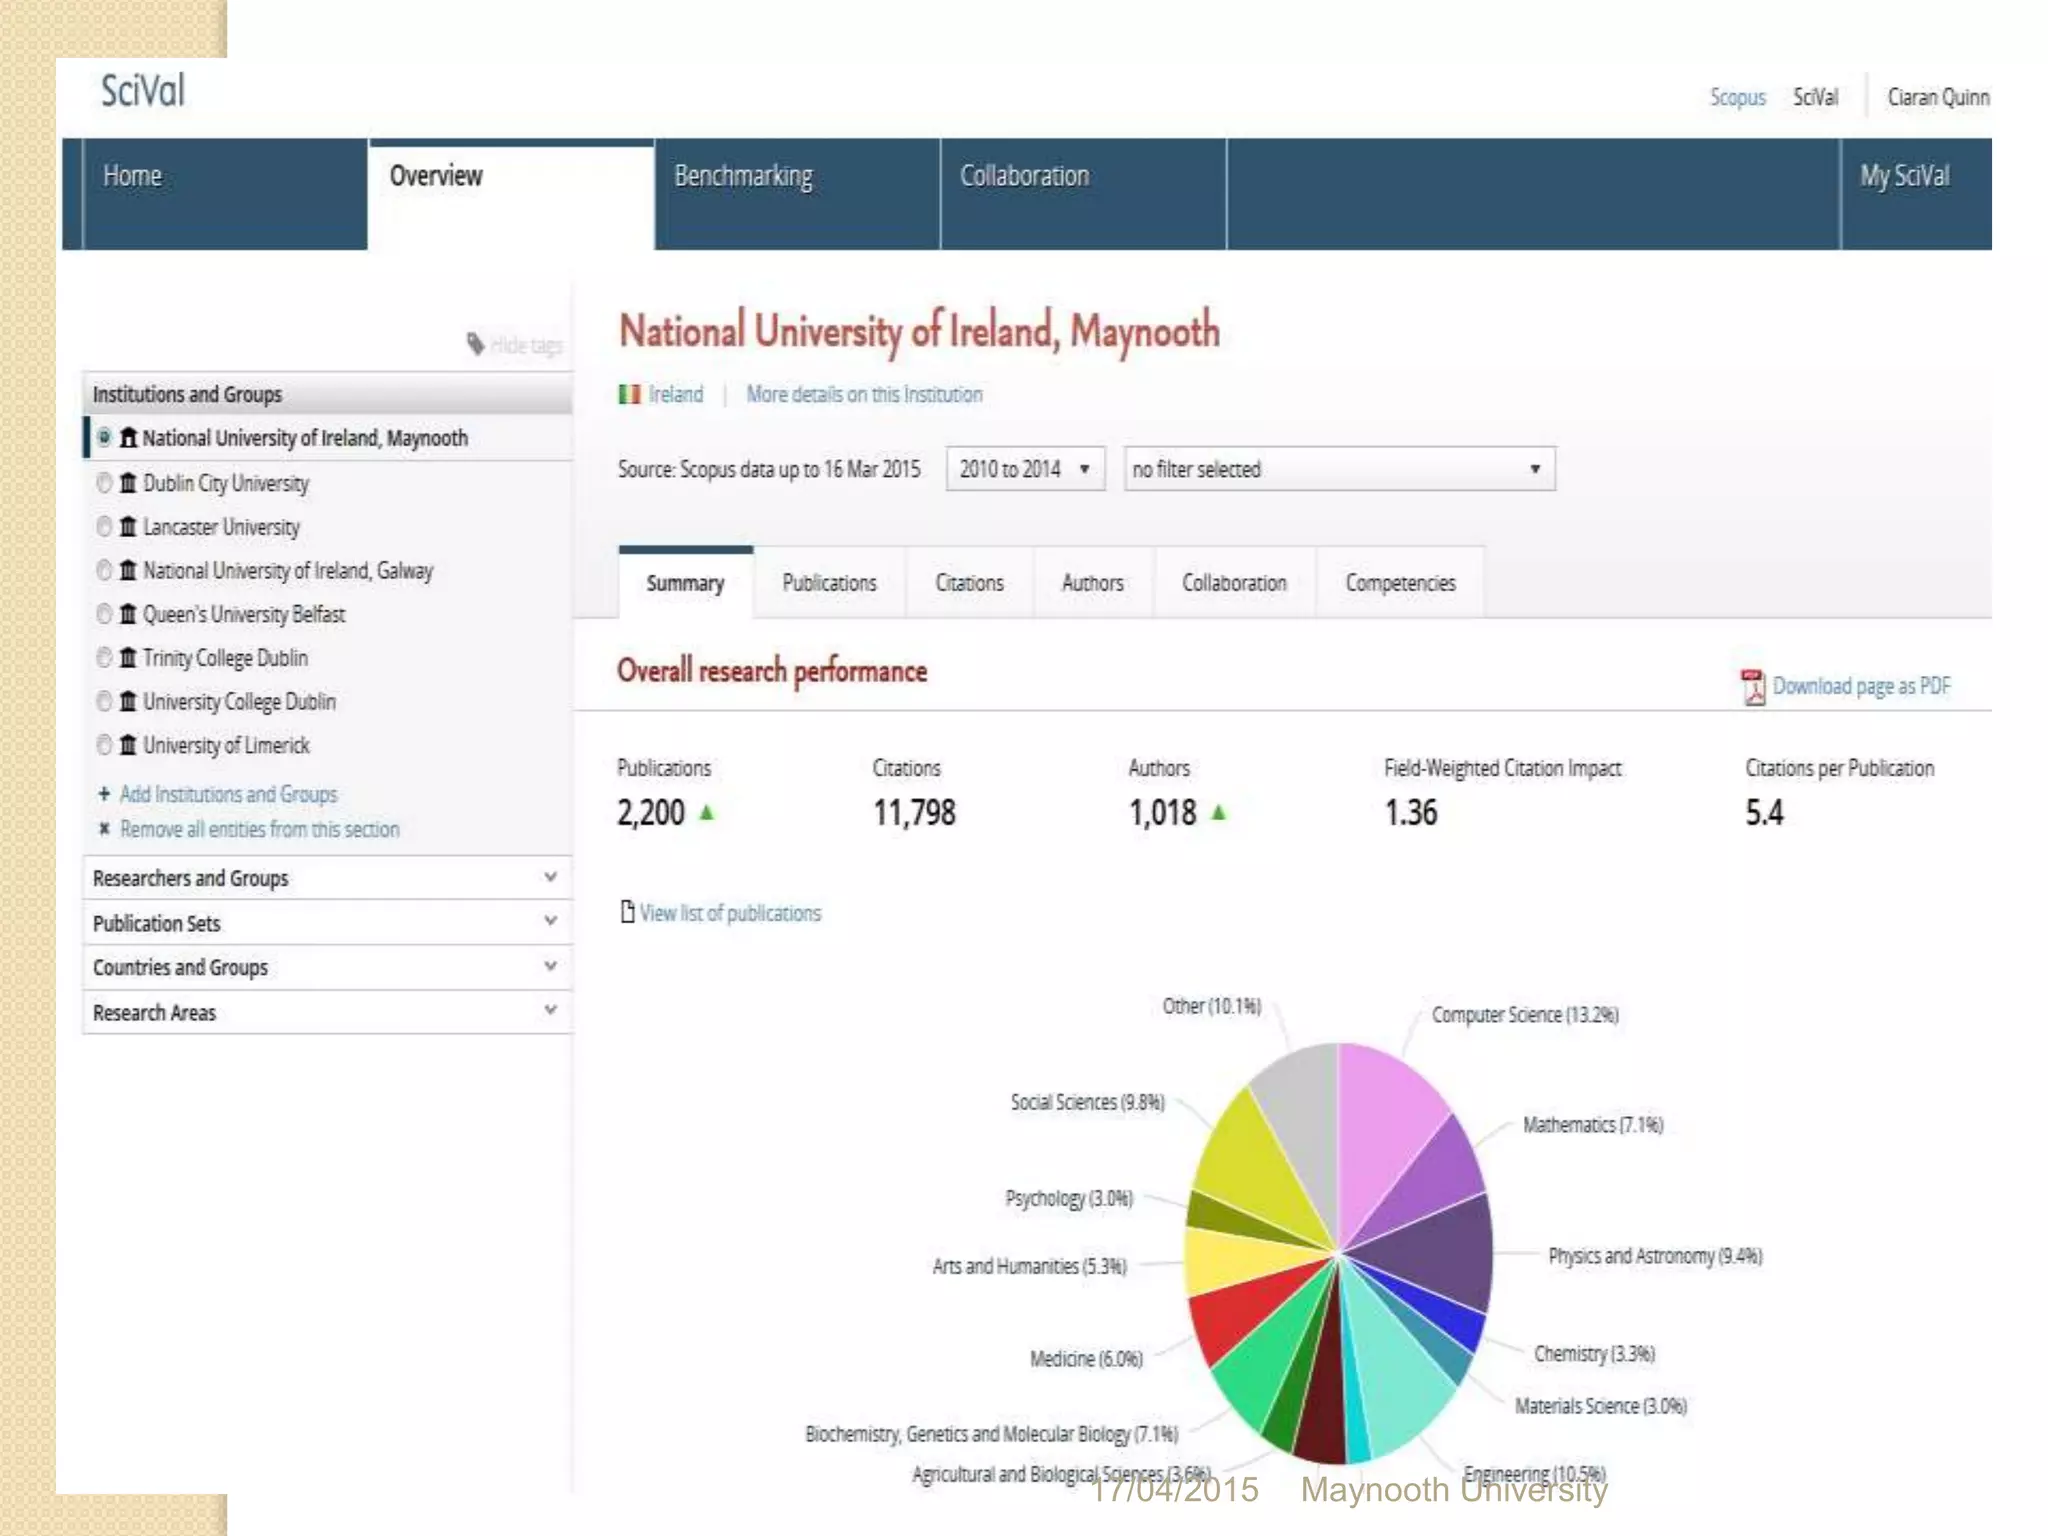Click the plus icon for Add Institutions and Groups
2048x1536 pixels.
coord(104,794)
